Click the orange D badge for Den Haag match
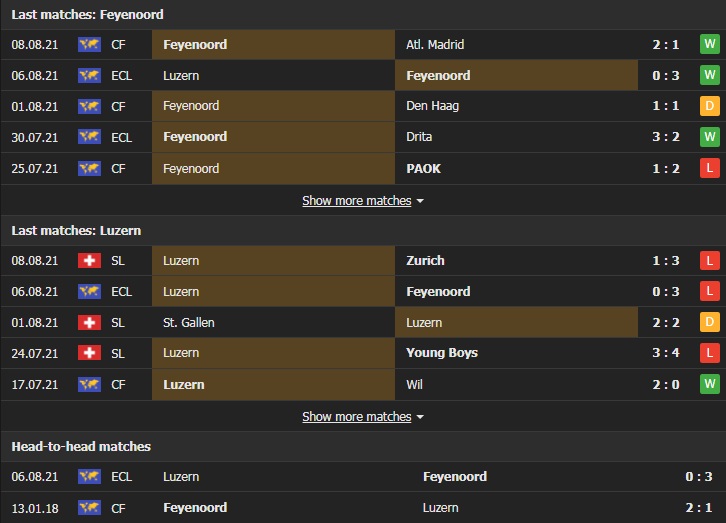Image resolution: width=726 pixels, height=523 pixels. tap(710, 106)
